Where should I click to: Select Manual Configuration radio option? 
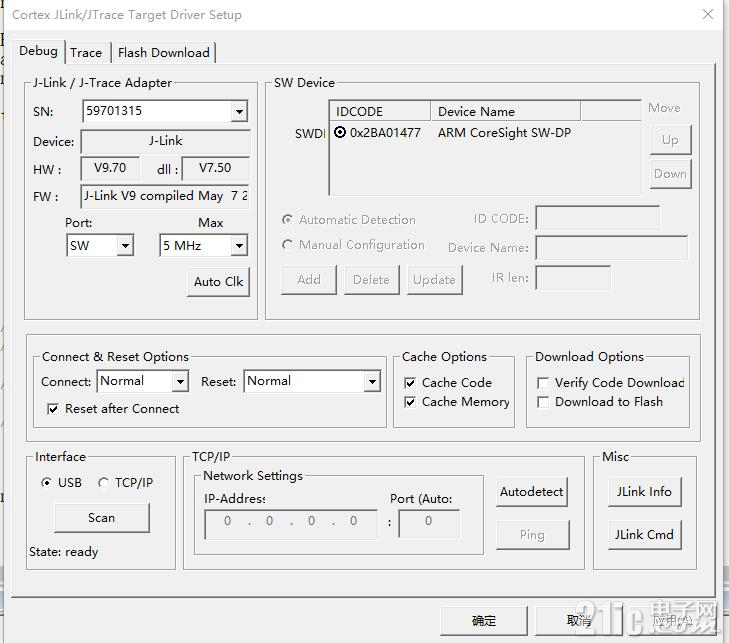click(x=287, y=244)
